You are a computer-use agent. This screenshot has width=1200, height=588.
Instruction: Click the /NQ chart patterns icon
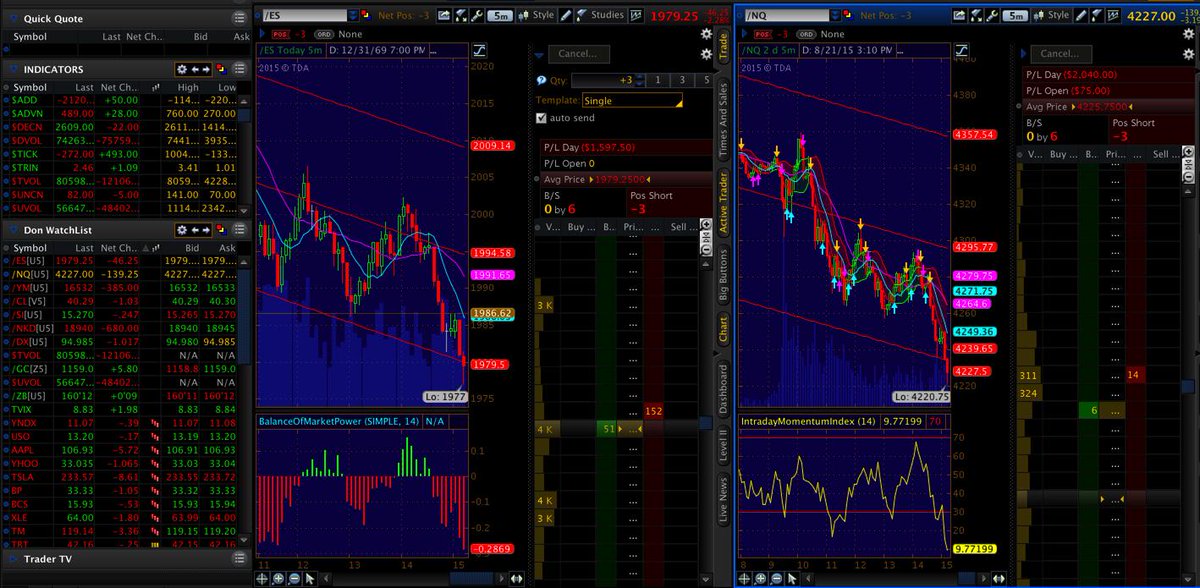click(1113, 16)
